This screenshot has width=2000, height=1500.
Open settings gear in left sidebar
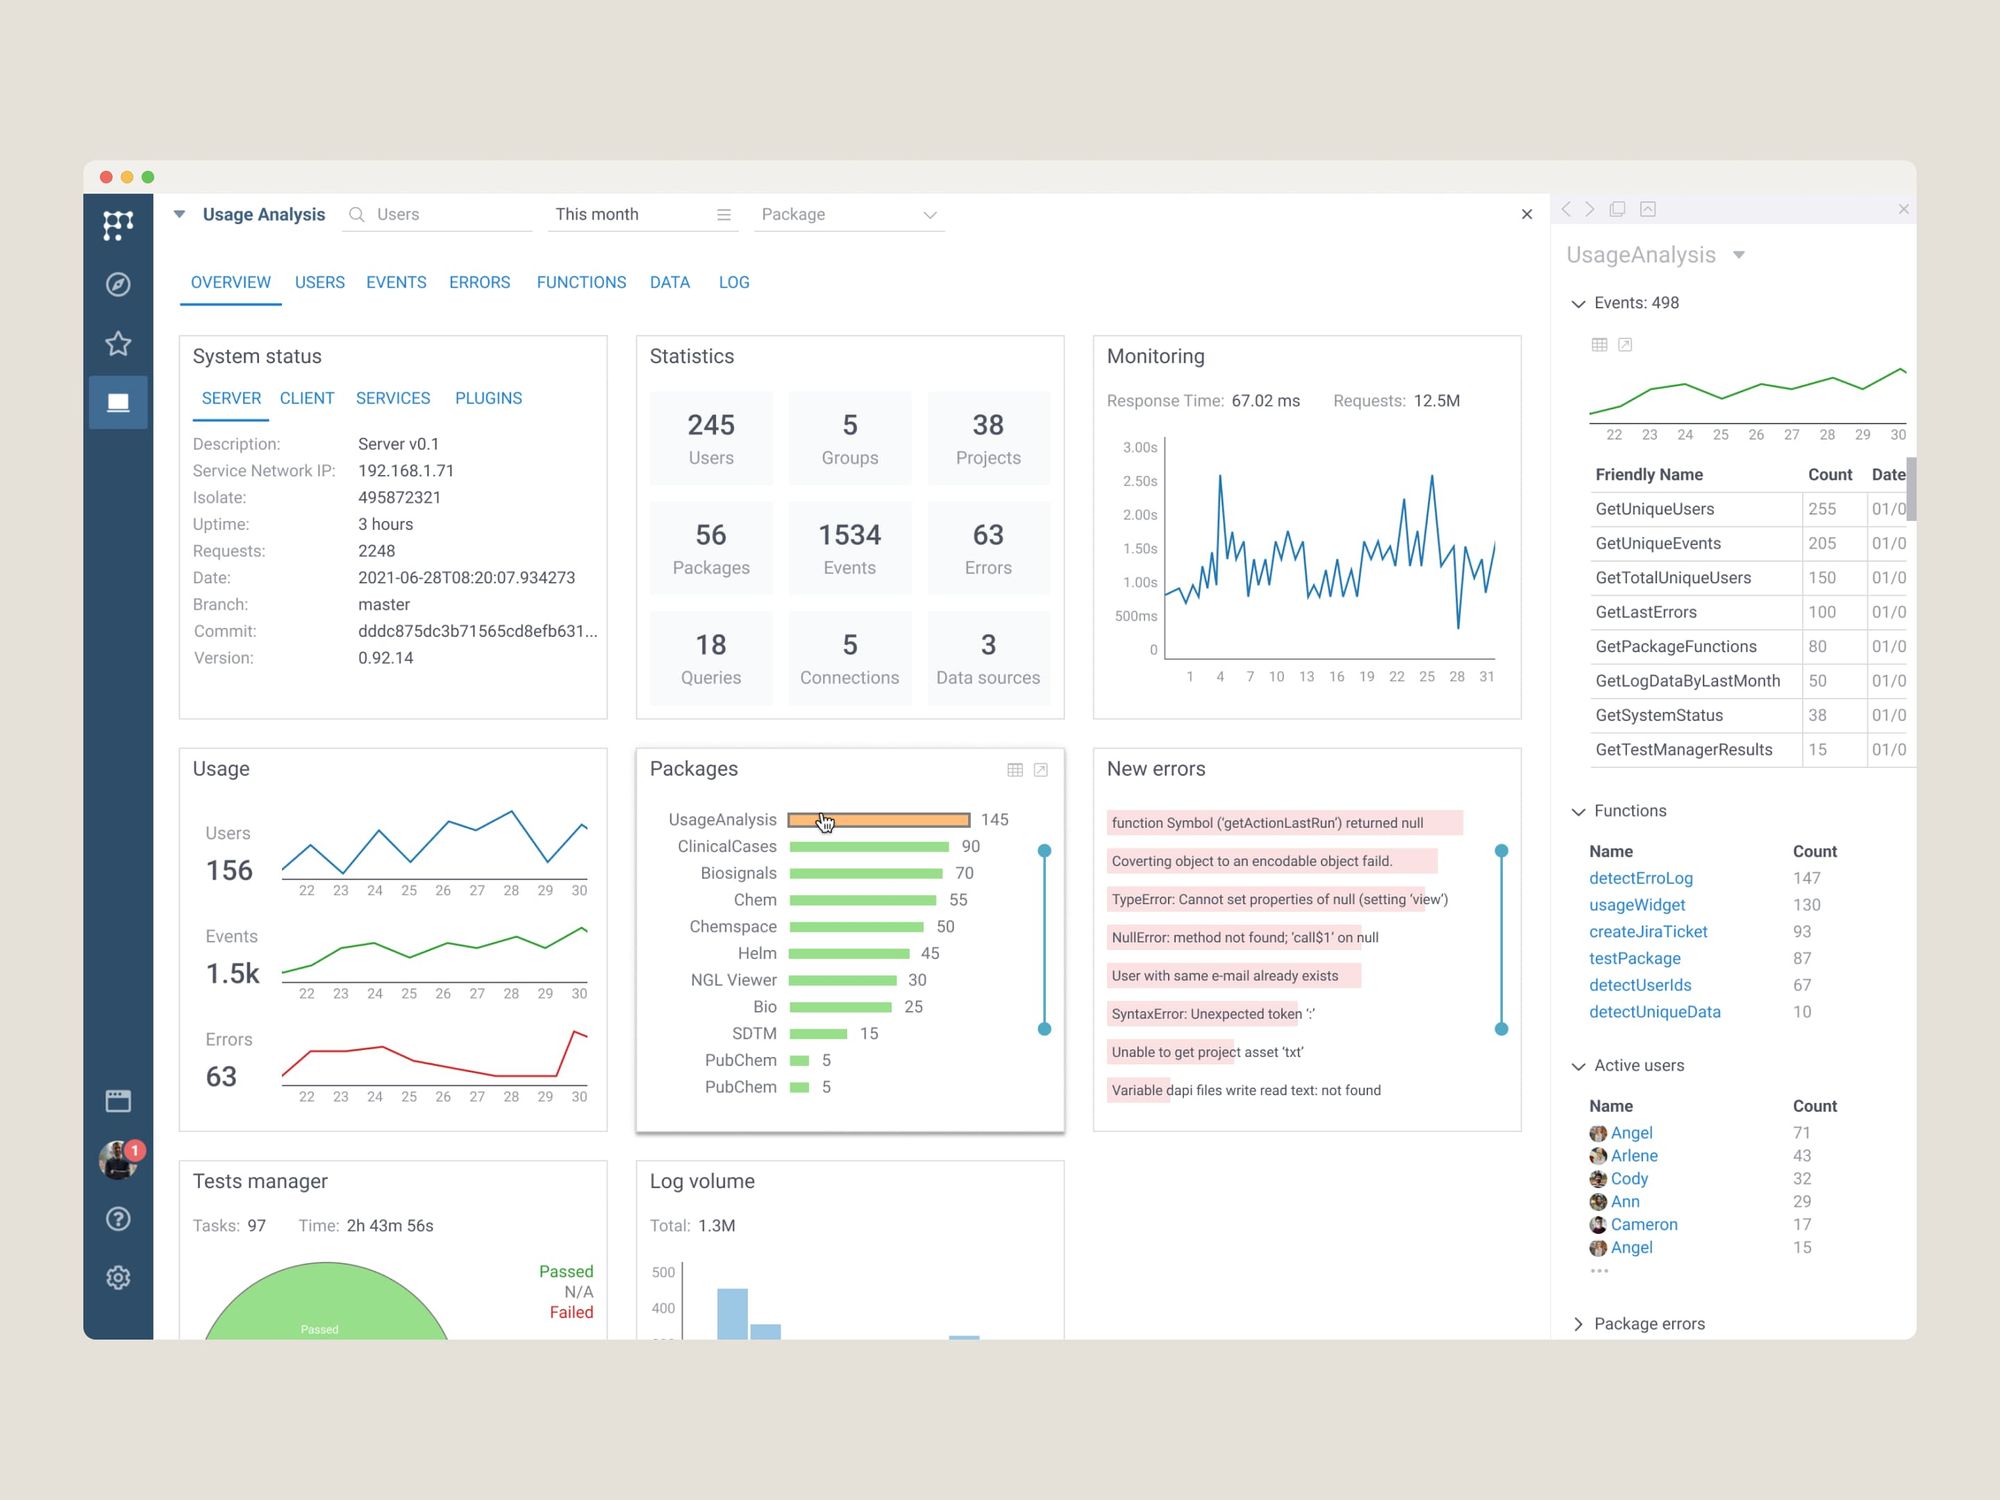pyautogui.click(x=118, y=1277)
